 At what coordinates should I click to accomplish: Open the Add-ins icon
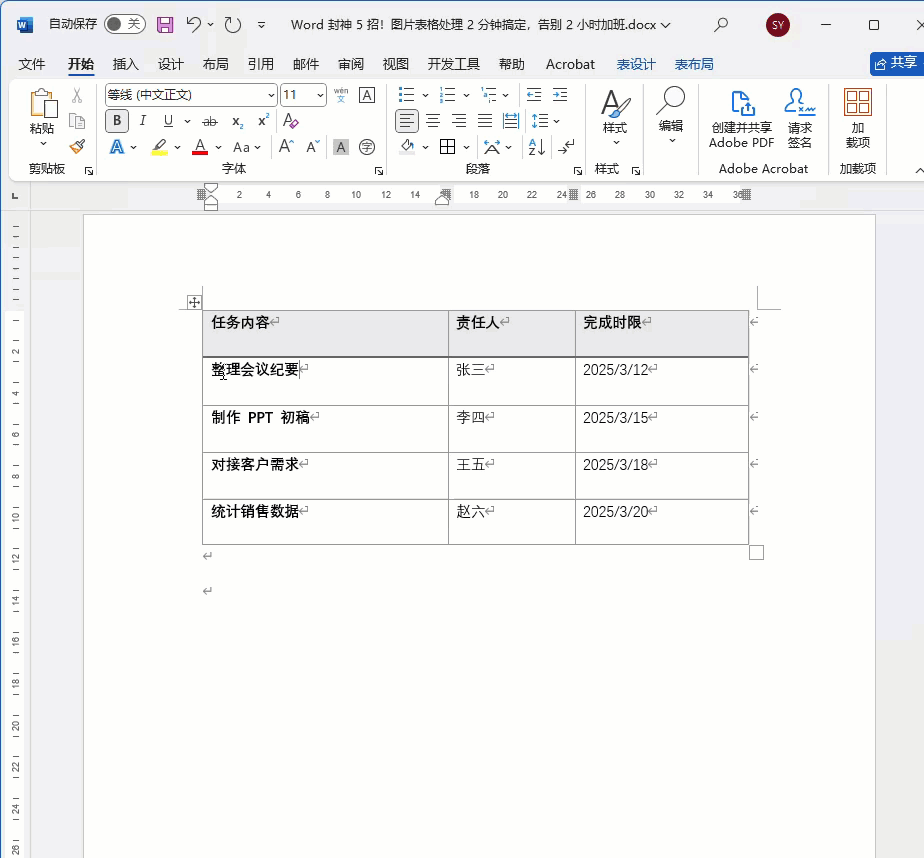click(857, 119)
